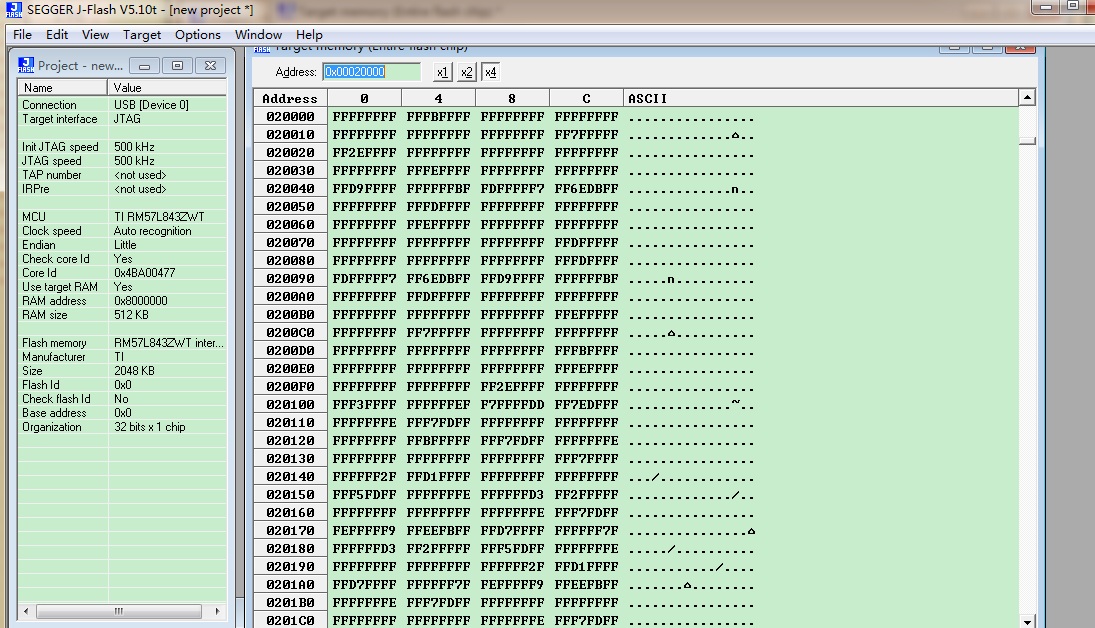Click memory address row 020040
The height and width of the screenshot is (628, 1095).
pos(290,189)
